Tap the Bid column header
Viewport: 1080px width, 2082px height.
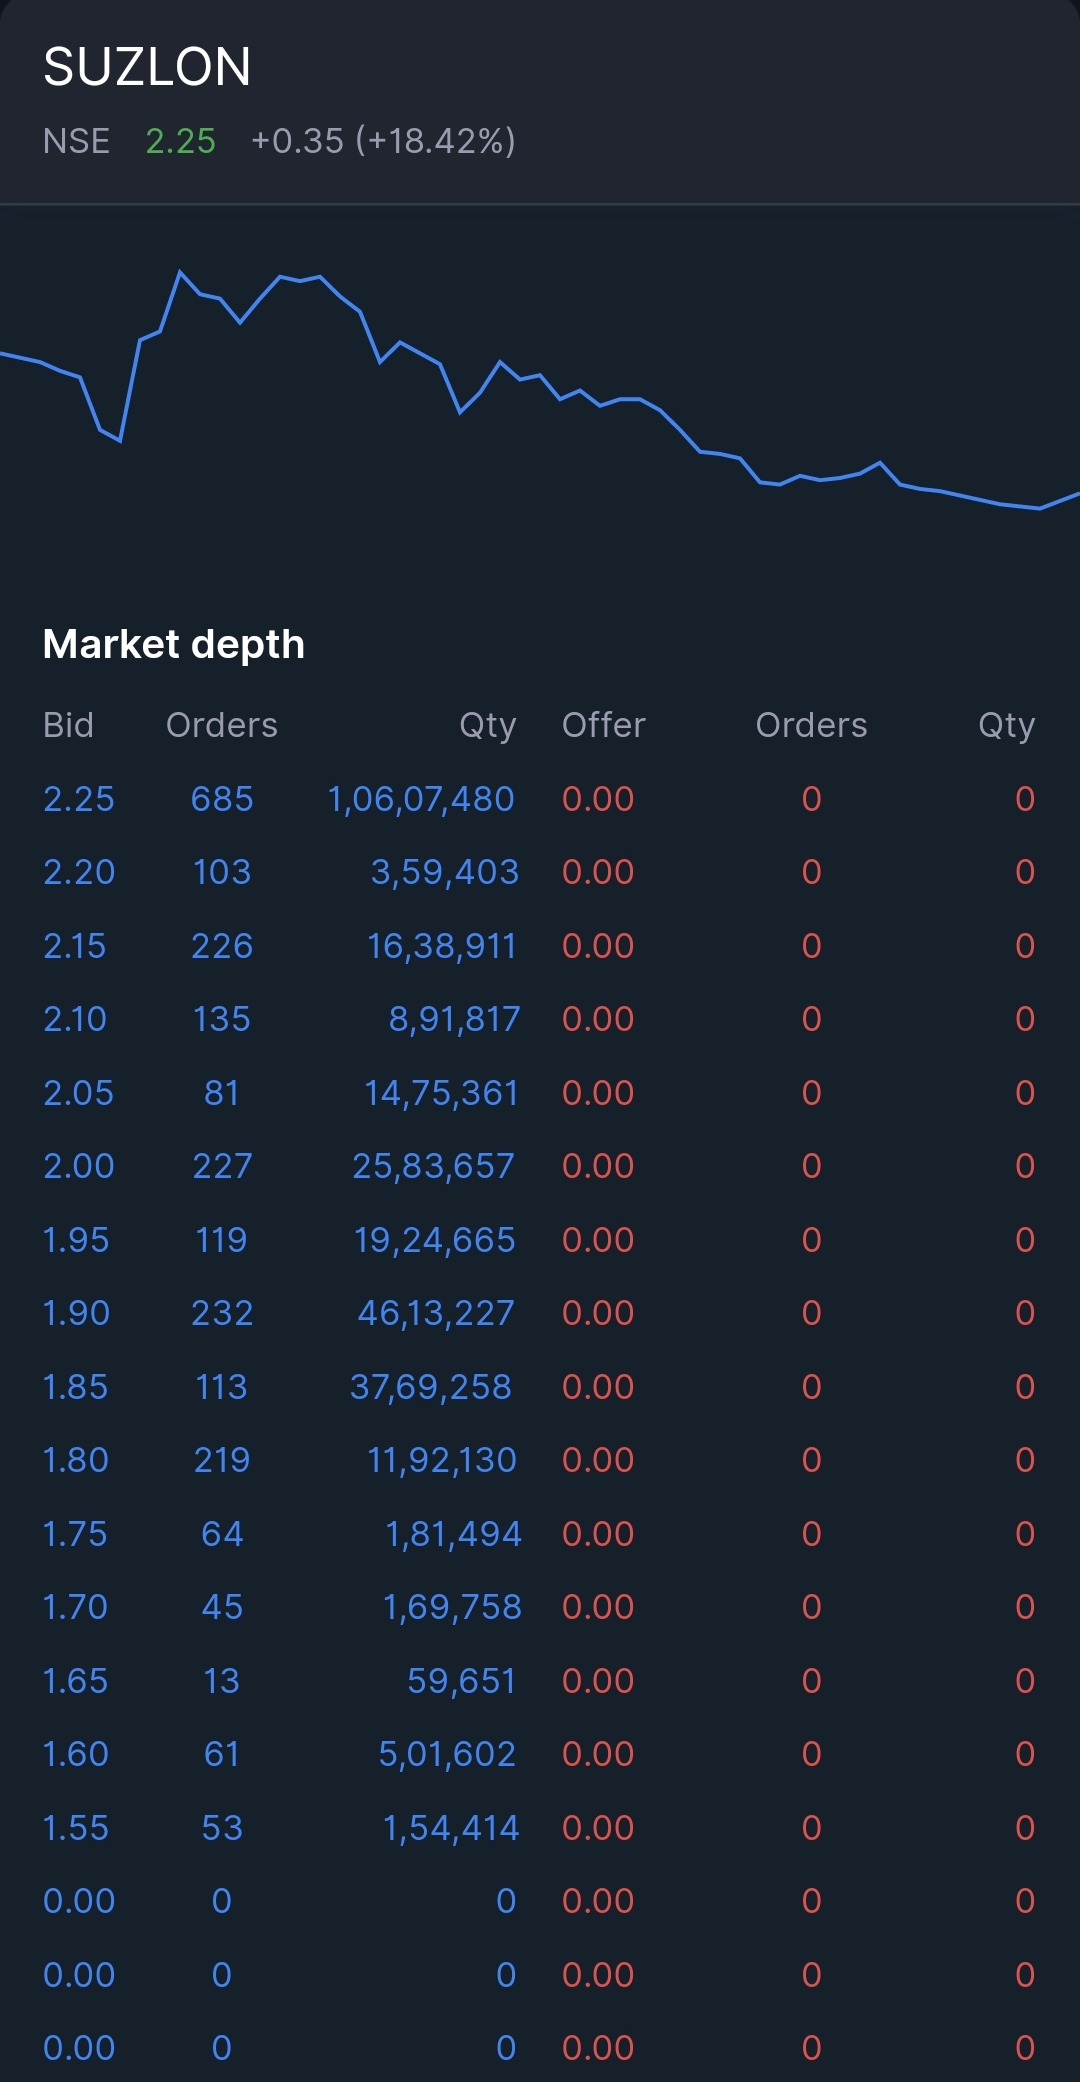(68, 725)
